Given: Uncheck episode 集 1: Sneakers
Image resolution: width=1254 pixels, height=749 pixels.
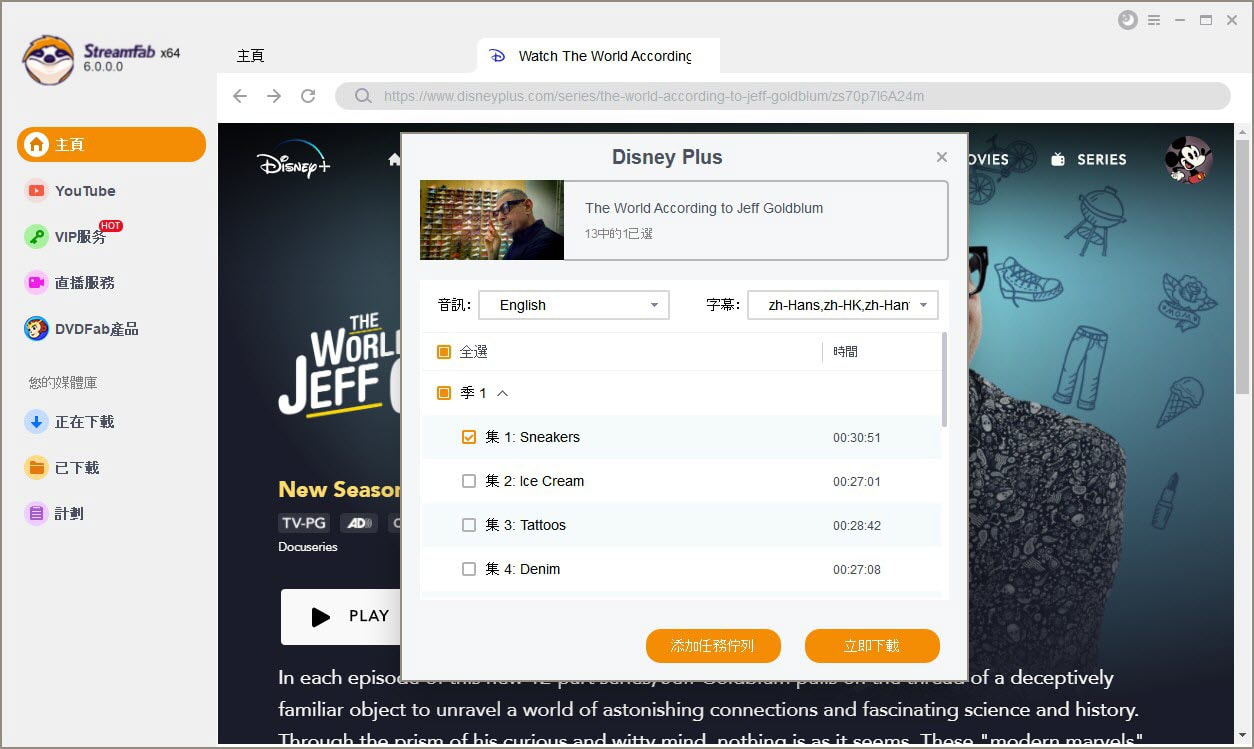Looking at the screenshot, I should [469, 437].
